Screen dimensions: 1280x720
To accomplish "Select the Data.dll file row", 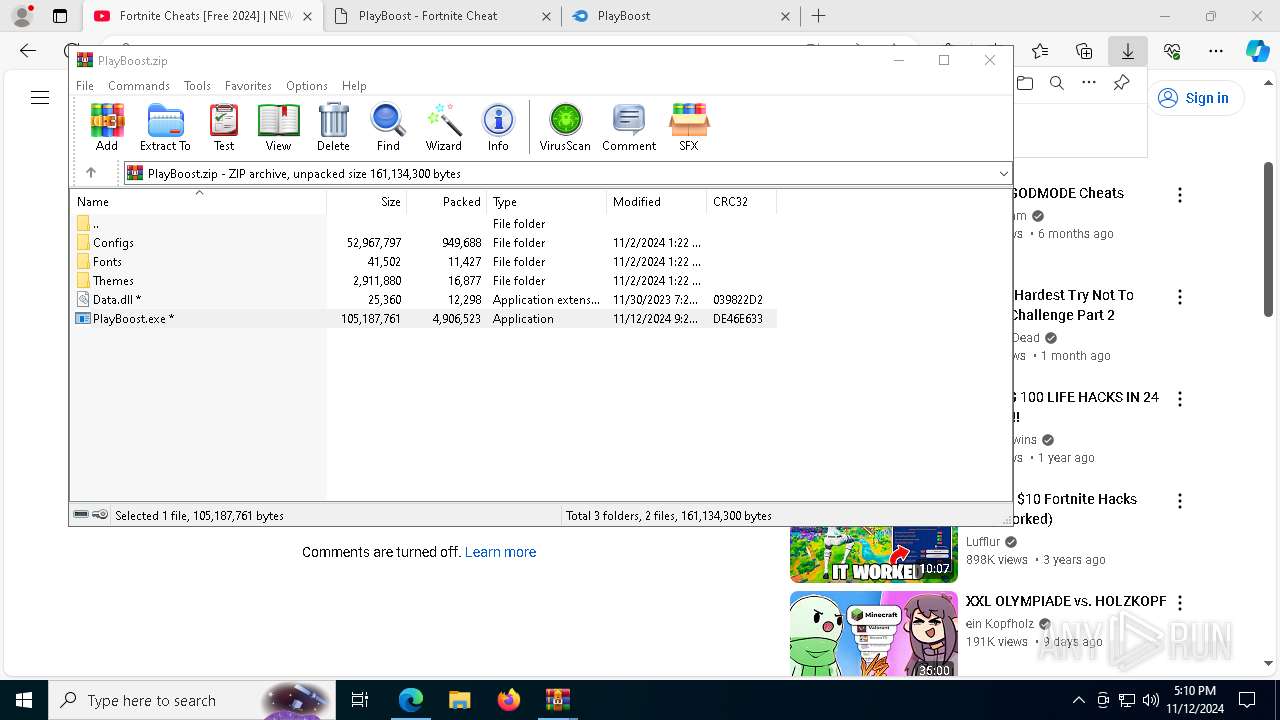I will click(x=423, y=299).
